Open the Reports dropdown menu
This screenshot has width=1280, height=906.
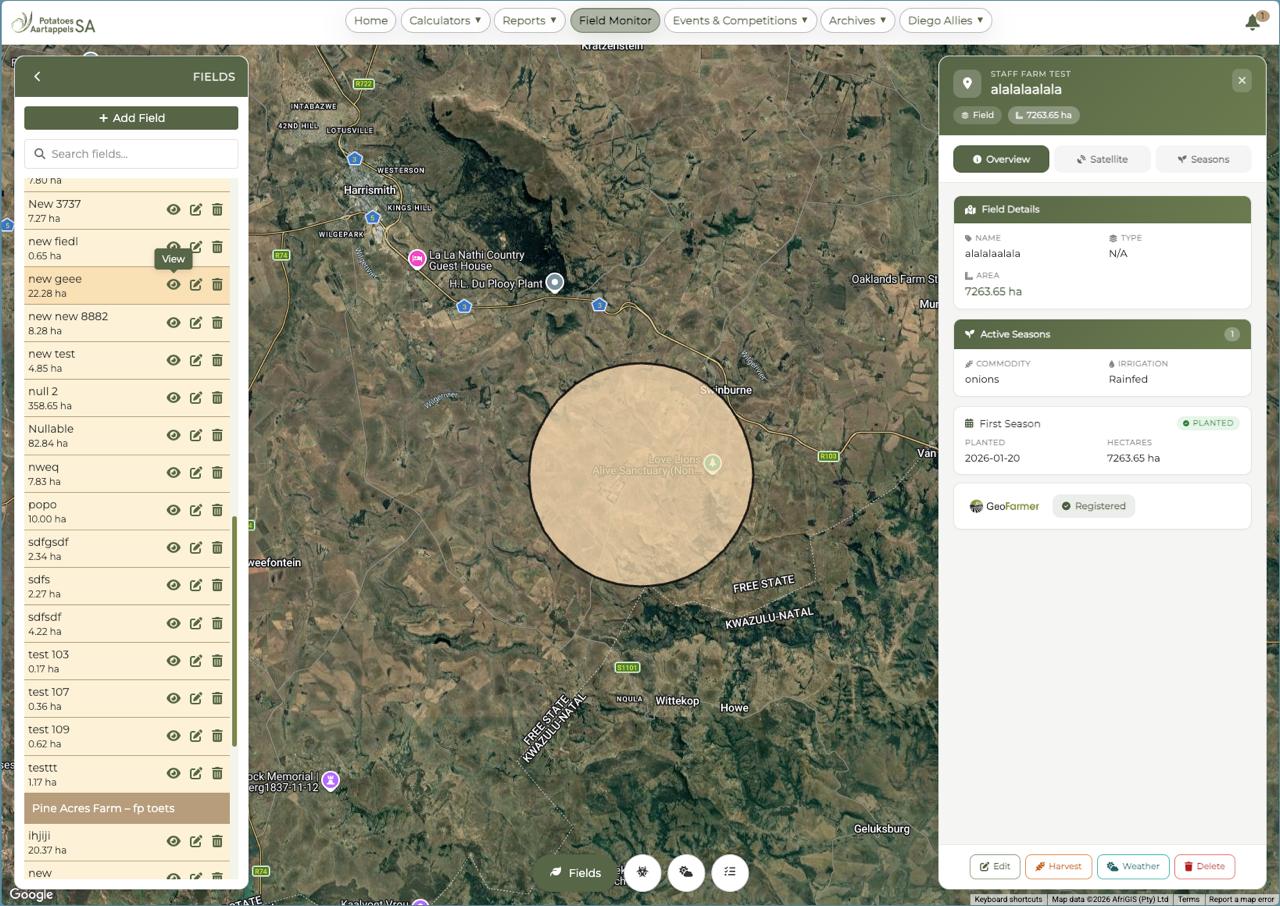530,20
